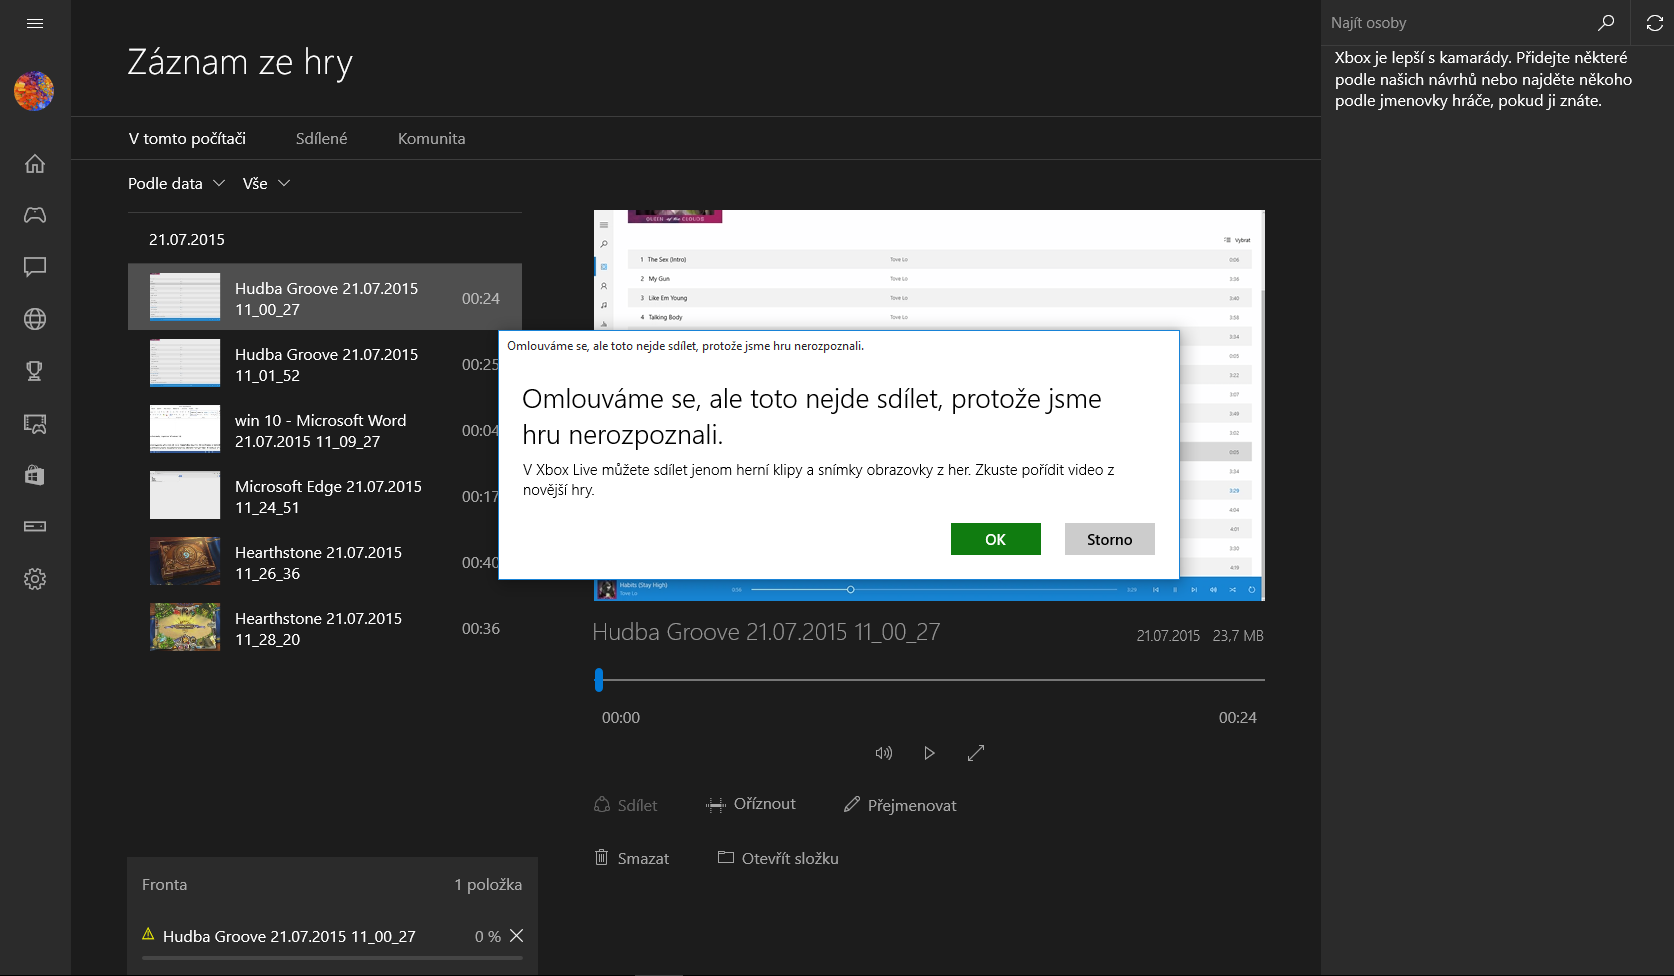Click the playback seek slider handle
Image resolution: width=1674 pixels, height=976 pixels.
pyautogui.click(x=599, y=680)
